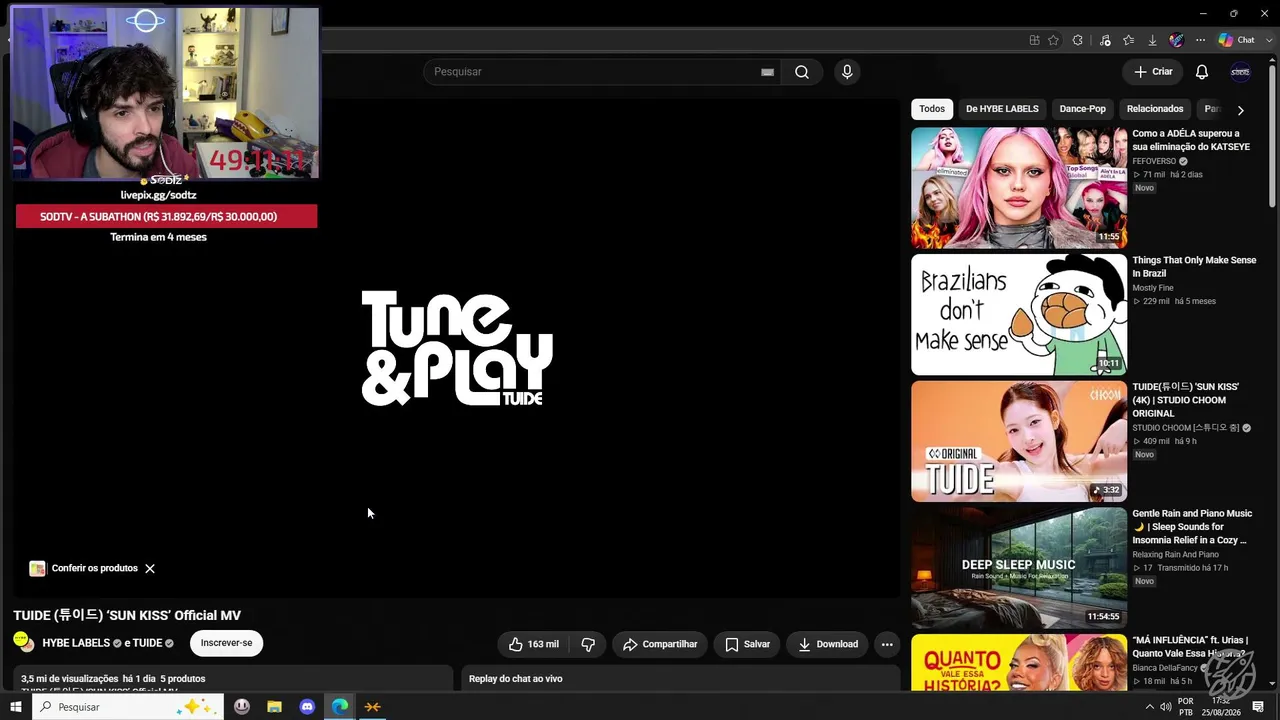
Task: Open the STUDIO CHOOM TUIDE thumbnail
Action: tap(1019, 441)
